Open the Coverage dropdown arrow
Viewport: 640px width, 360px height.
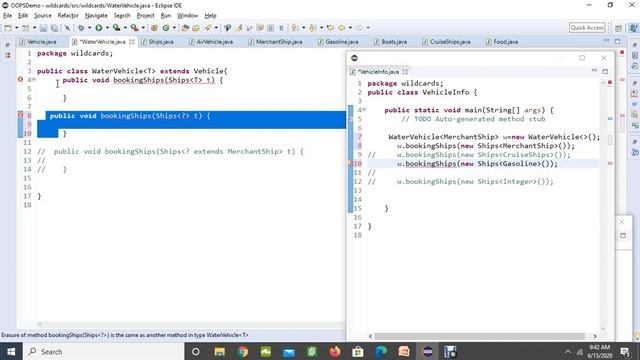tap(125, 28)
